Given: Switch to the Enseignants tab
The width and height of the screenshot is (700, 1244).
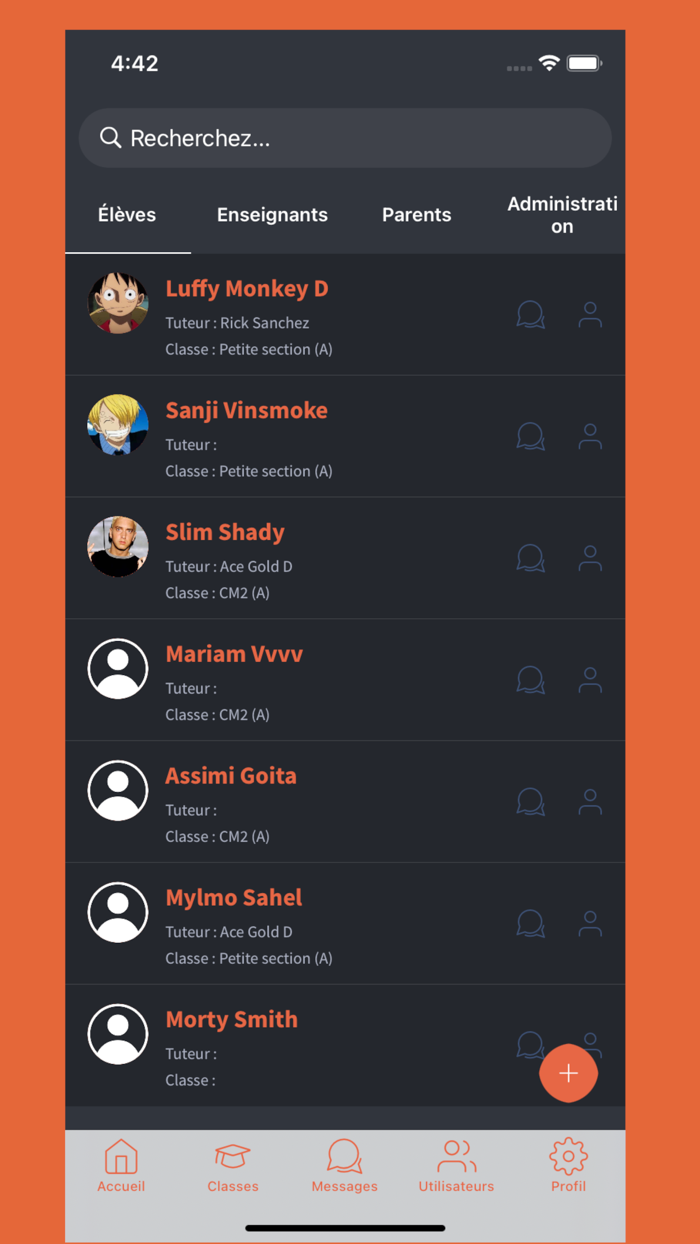Looking at the screenshot, I should pos(272,215).
